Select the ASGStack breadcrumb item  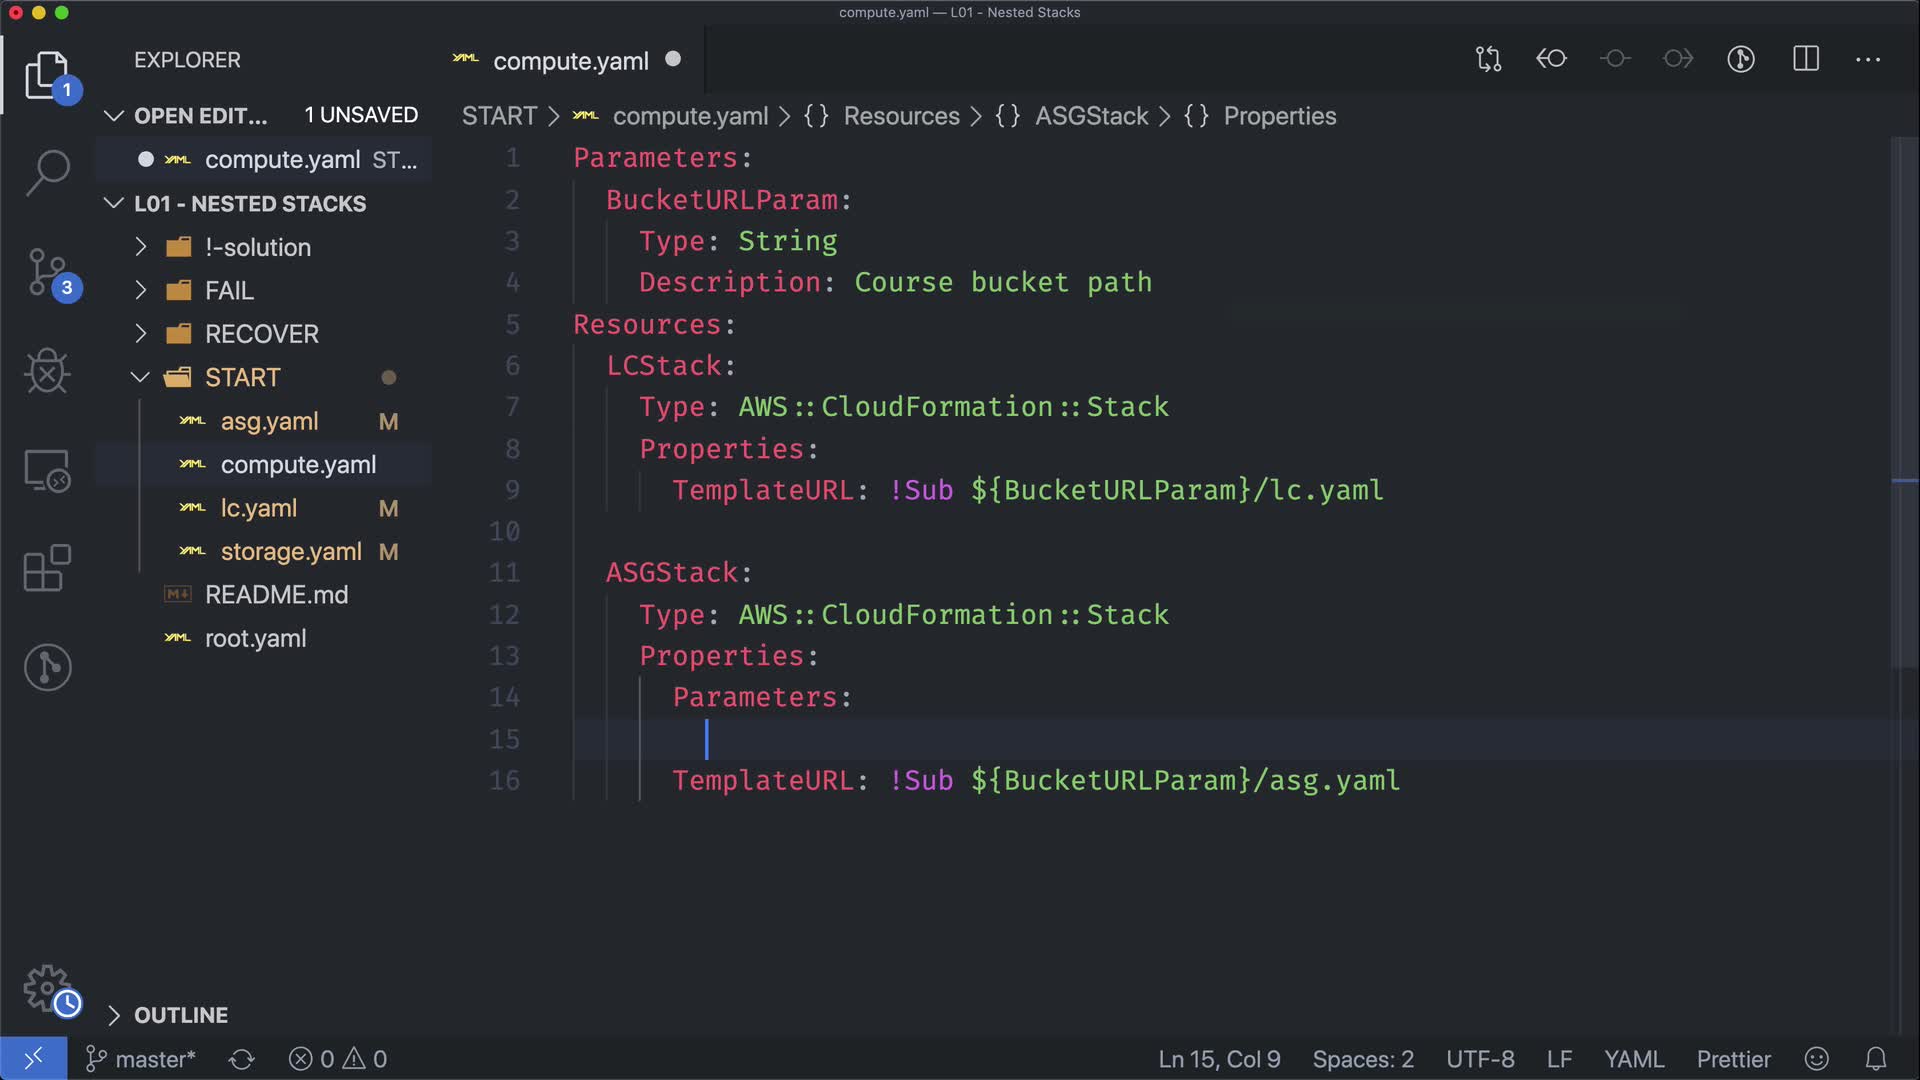pyautogui.click(x=1091, y=116)
